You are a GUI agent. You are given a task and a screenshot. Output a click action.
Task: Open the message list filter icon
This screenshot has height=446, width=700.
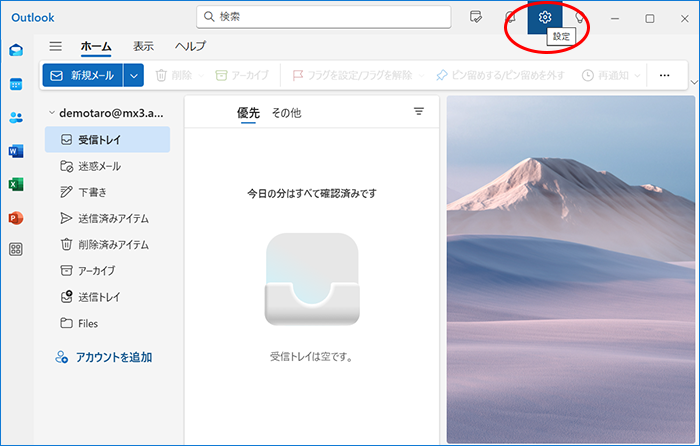point(418,111)
